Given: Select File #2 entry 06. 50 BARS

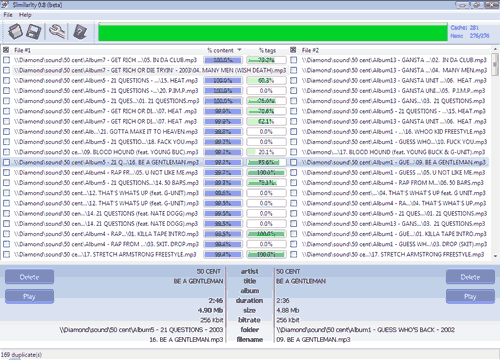Looking at the screenshot, I should coord(393,183).
